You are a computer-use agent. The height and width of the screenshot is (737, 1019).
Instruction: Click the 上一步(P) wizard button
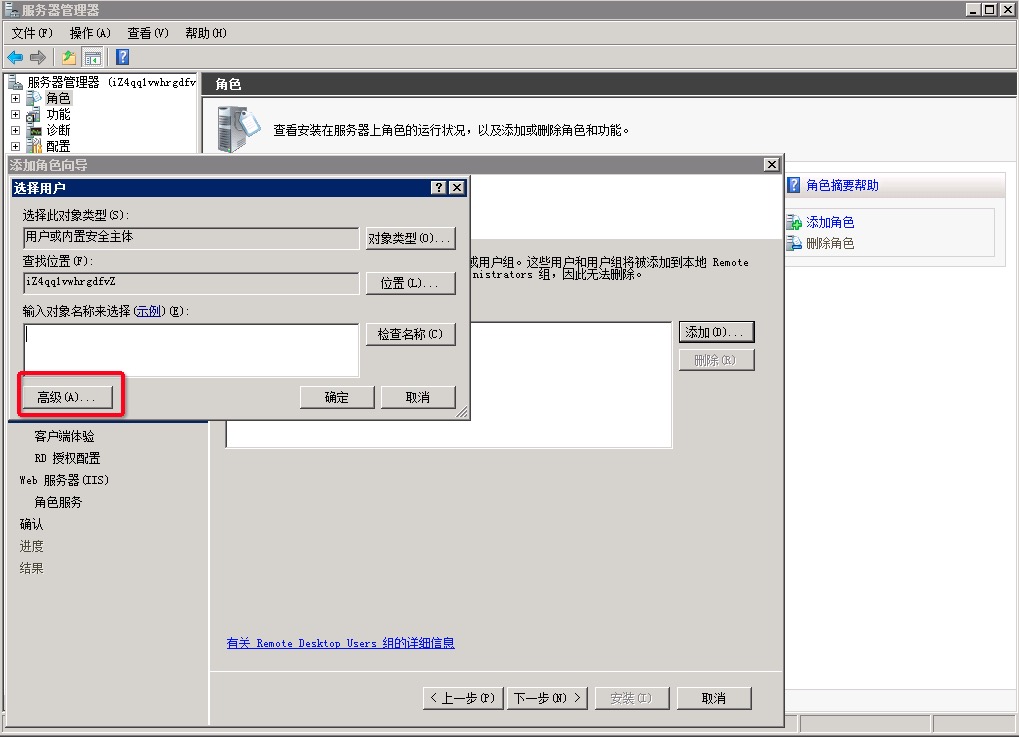463,698
